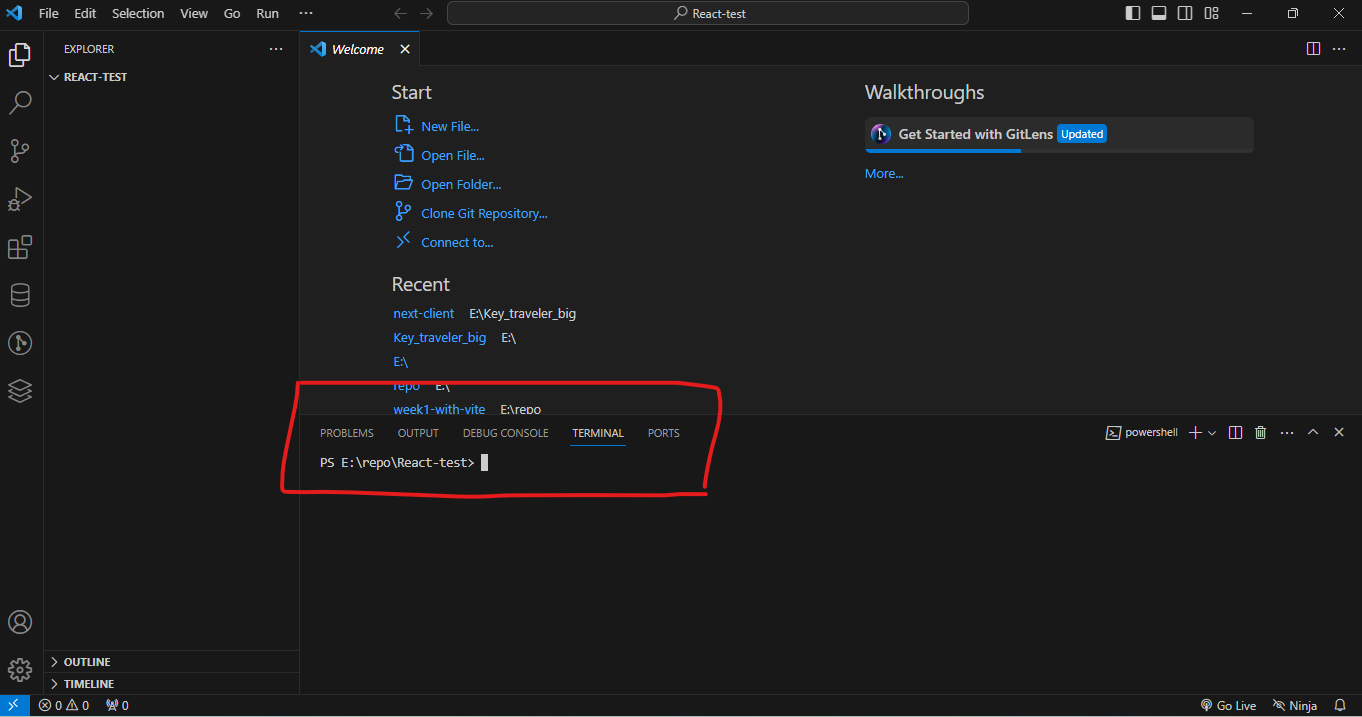Click the Ninja status bar item

click(x=1295, y=705)
